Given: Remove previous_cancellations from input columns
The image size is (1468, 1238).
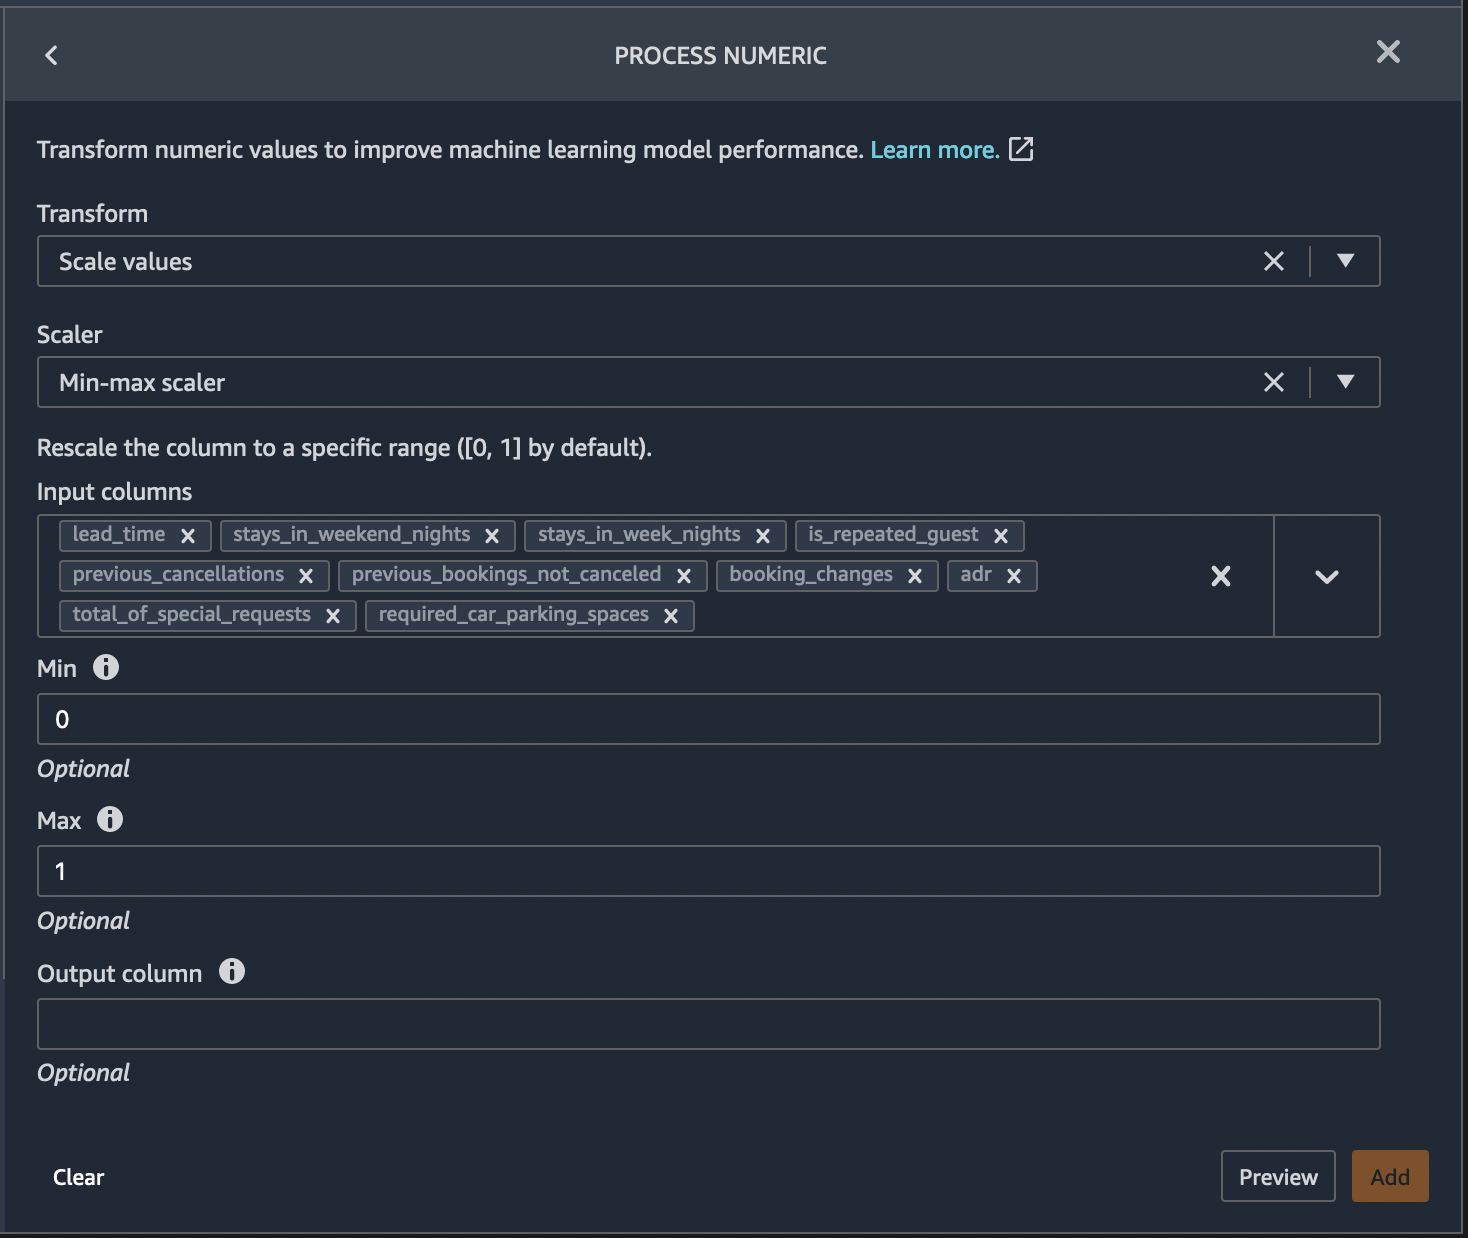Looking at the screenshot, I should (x=306, y=575).
